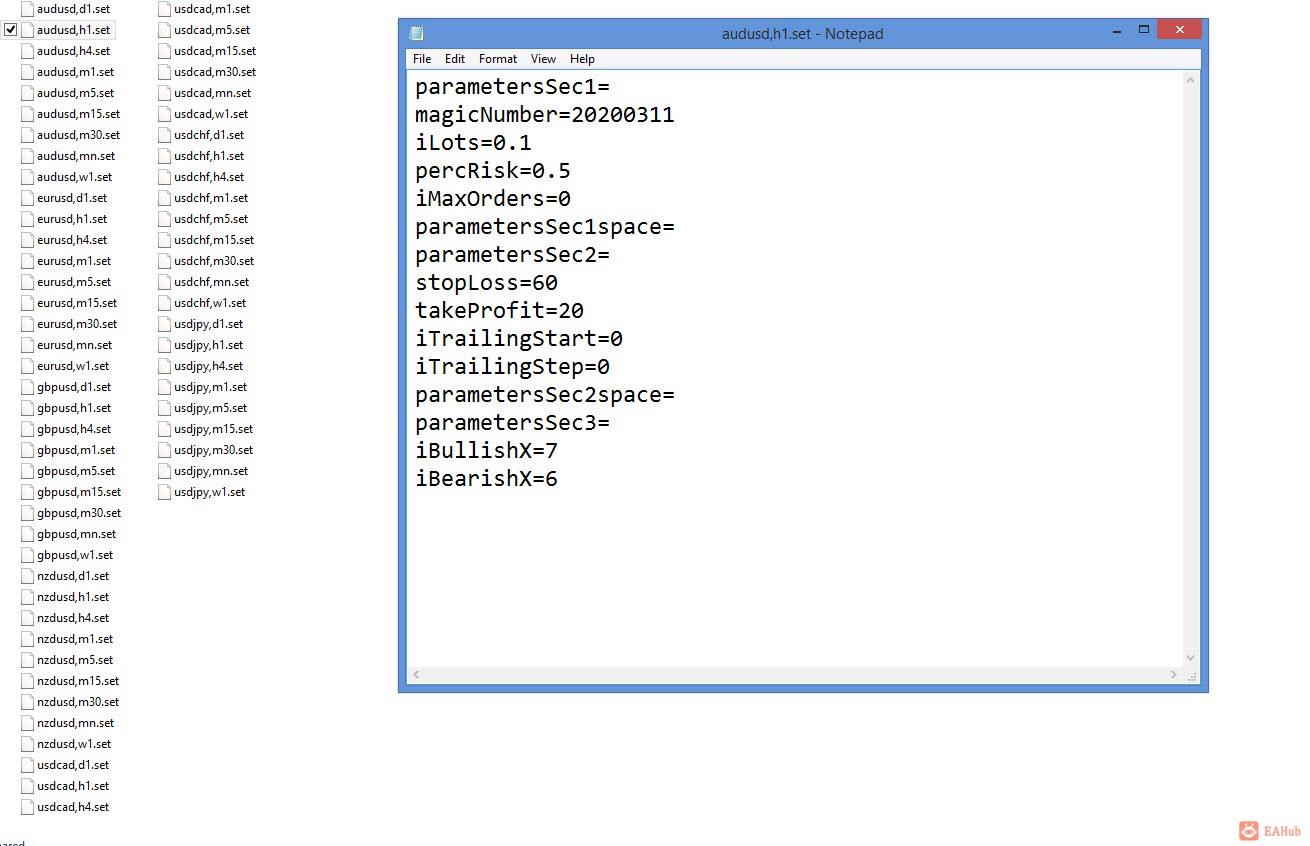Click the iTrailingStep=0 line in Notepad

pyautogui.click(x=512, y=367)
